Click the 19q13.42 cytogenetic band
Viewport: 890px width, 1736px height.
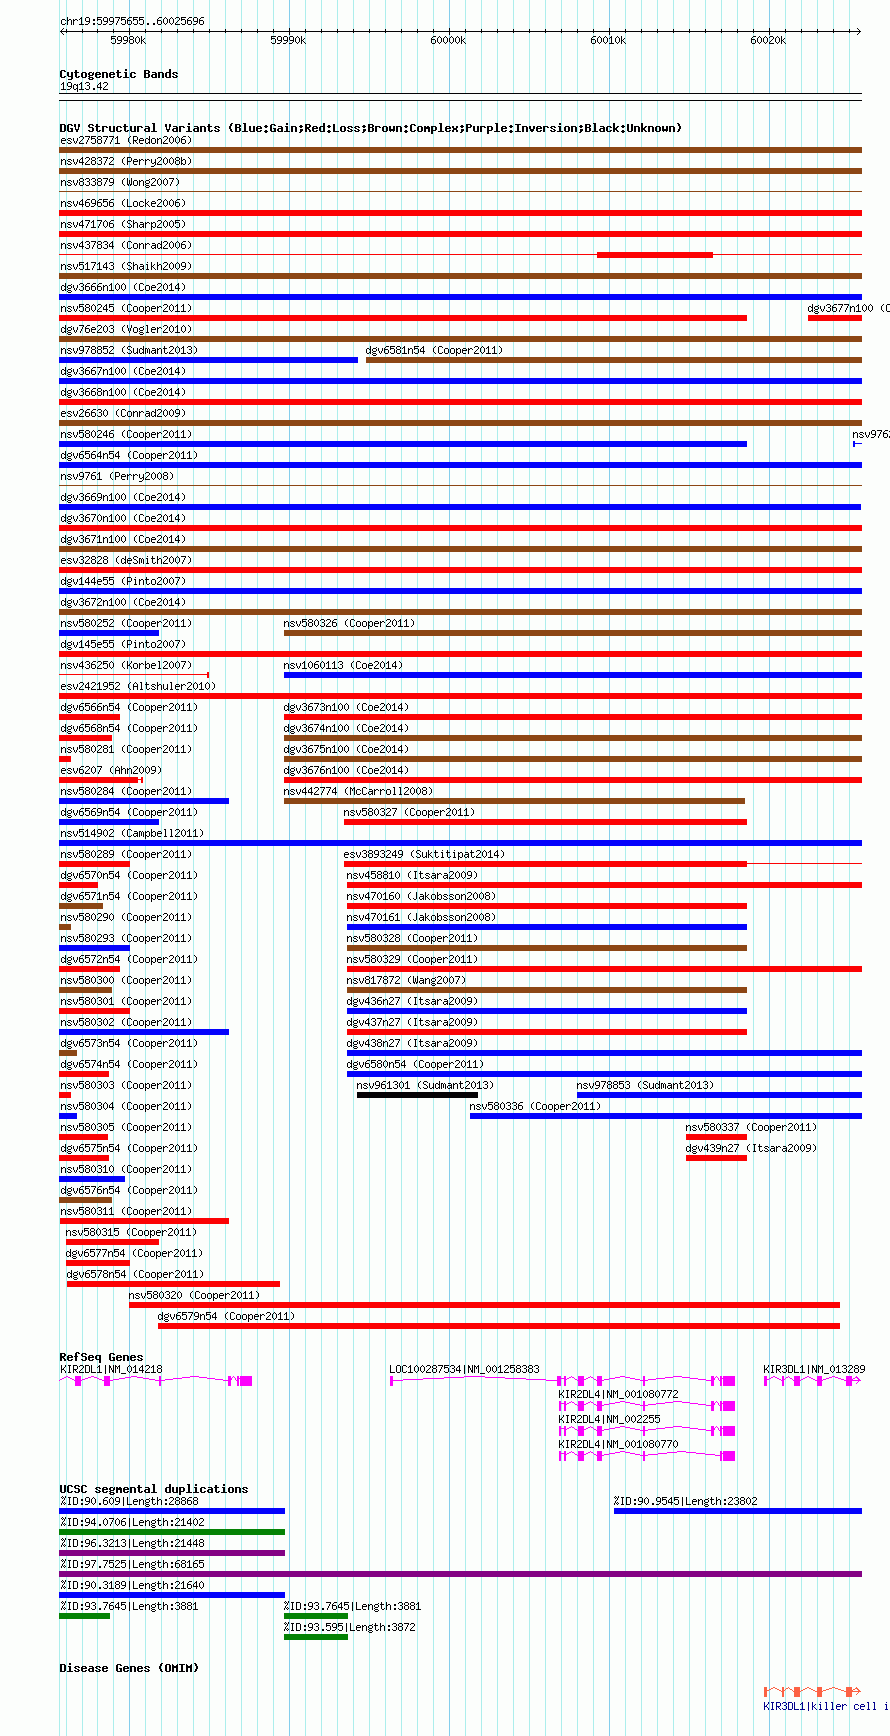pyautogui.click(x=84, y=86)
